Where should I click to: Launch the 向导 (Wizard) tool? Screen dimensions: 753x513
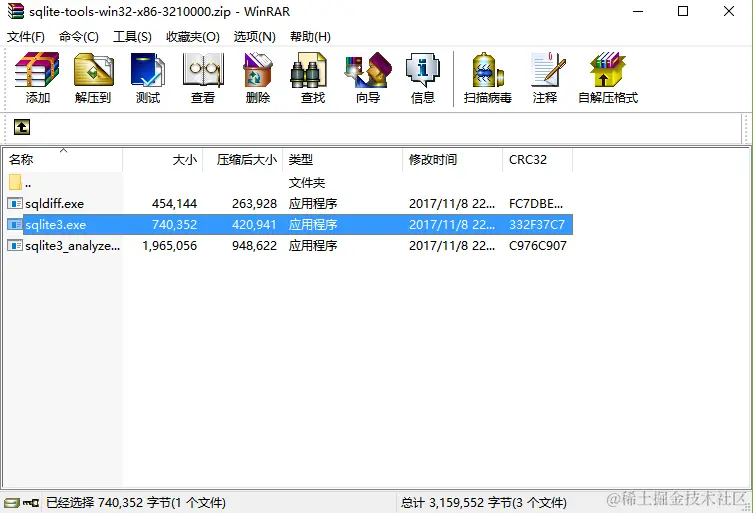tap(368, 71)
